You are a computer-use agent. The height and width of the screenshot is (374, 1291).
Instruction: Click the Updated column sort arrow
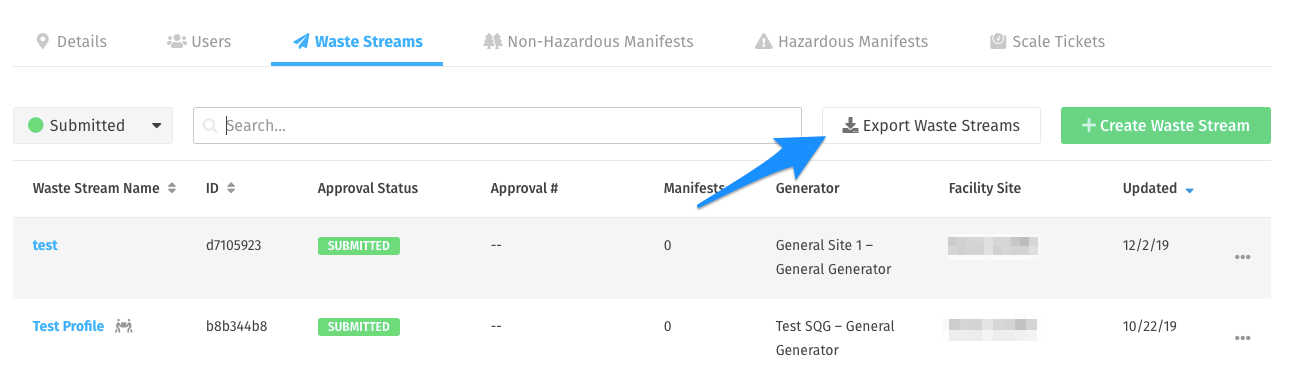1189,190
